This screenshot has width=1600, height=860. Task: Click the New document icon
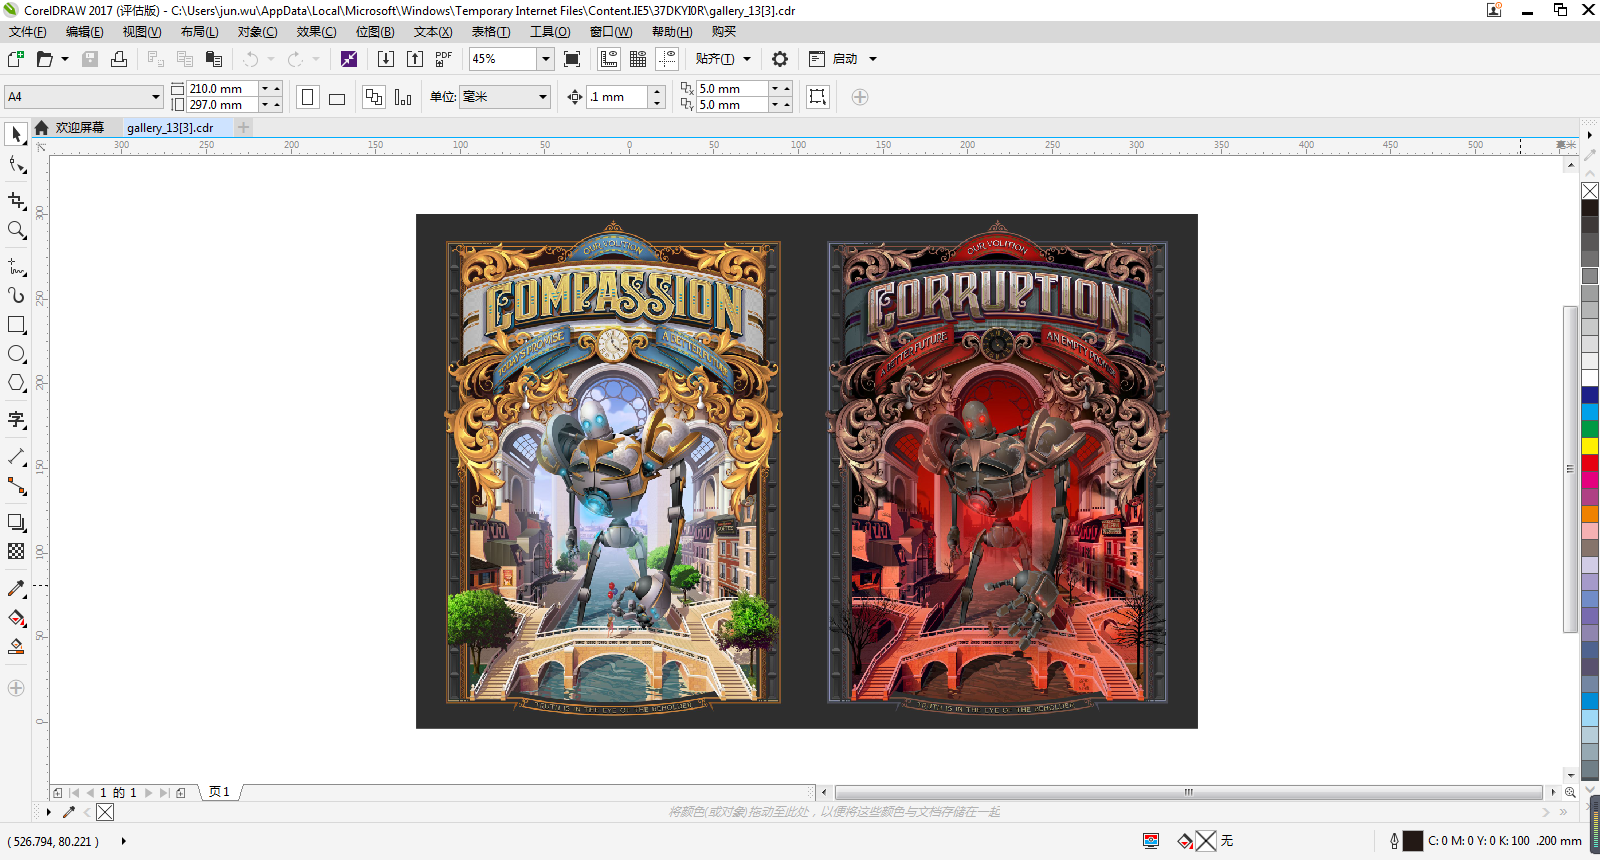[x=15, y=59]
